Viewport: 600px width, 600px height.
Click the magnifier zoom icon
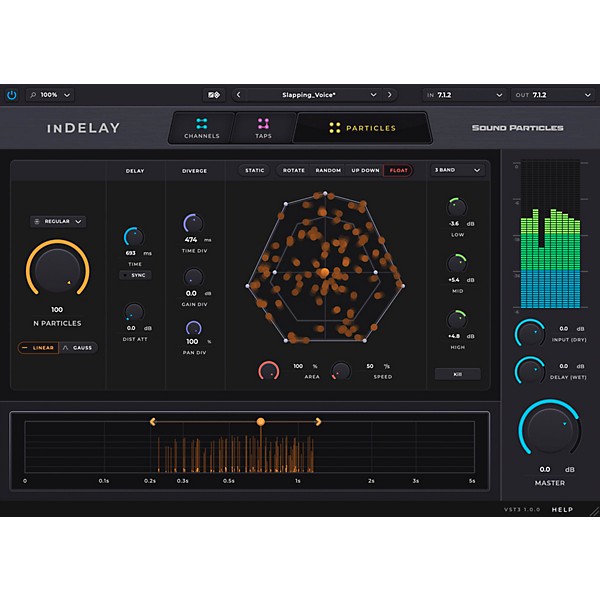(x=33, y=95)
